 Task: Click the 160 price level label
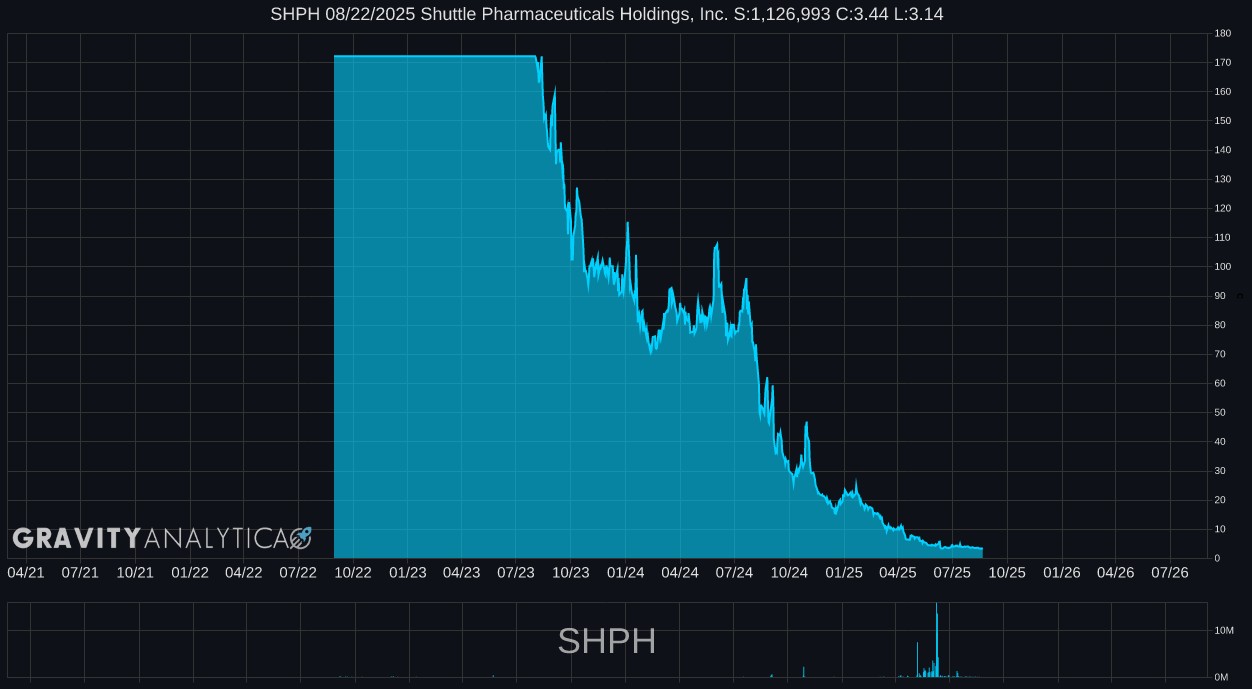pos(1222,92)
